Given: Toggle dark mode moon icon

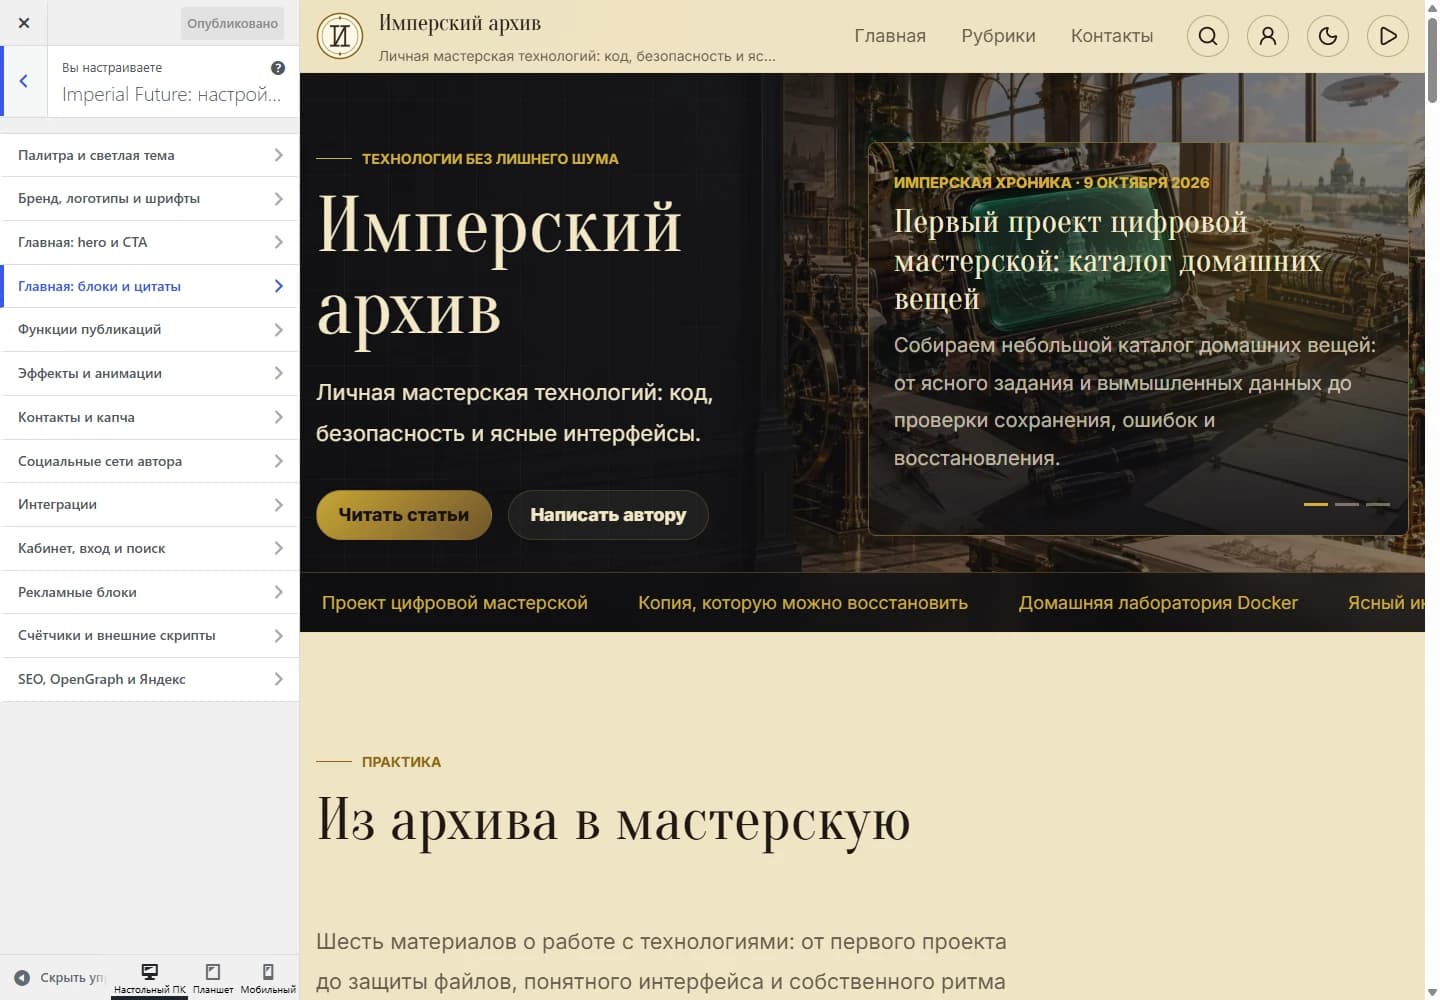Looking at the screenshot, I should 1328,36.
